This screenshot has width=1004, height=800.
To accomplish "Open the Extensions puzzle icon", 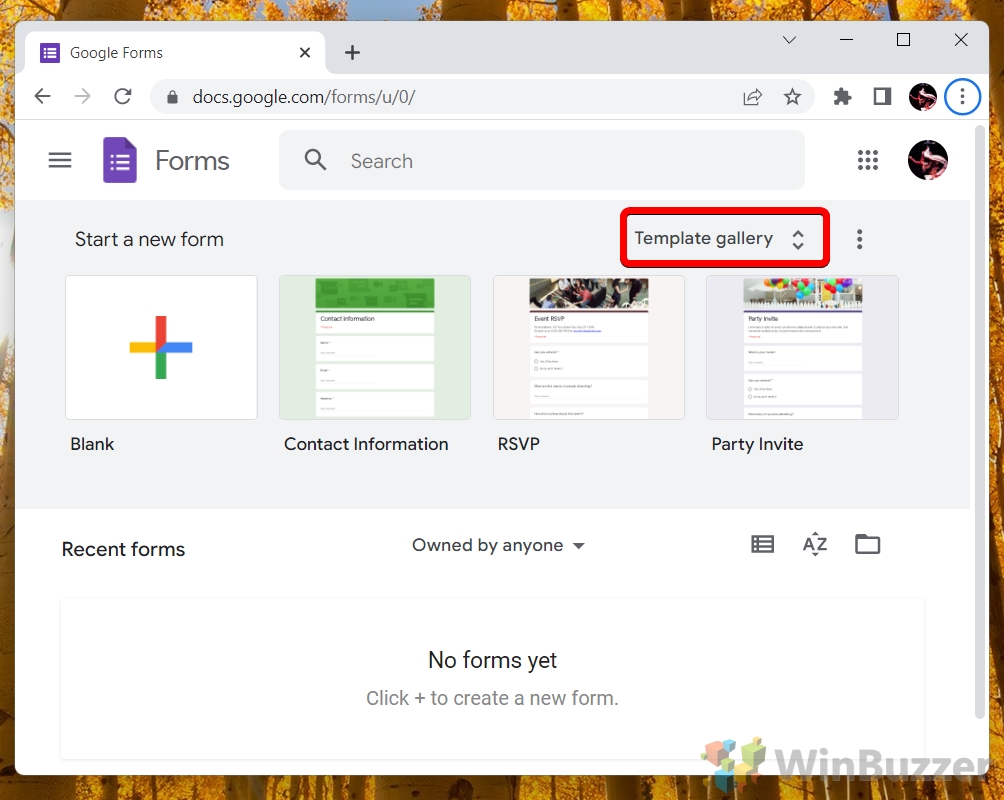I will (842, 97).
